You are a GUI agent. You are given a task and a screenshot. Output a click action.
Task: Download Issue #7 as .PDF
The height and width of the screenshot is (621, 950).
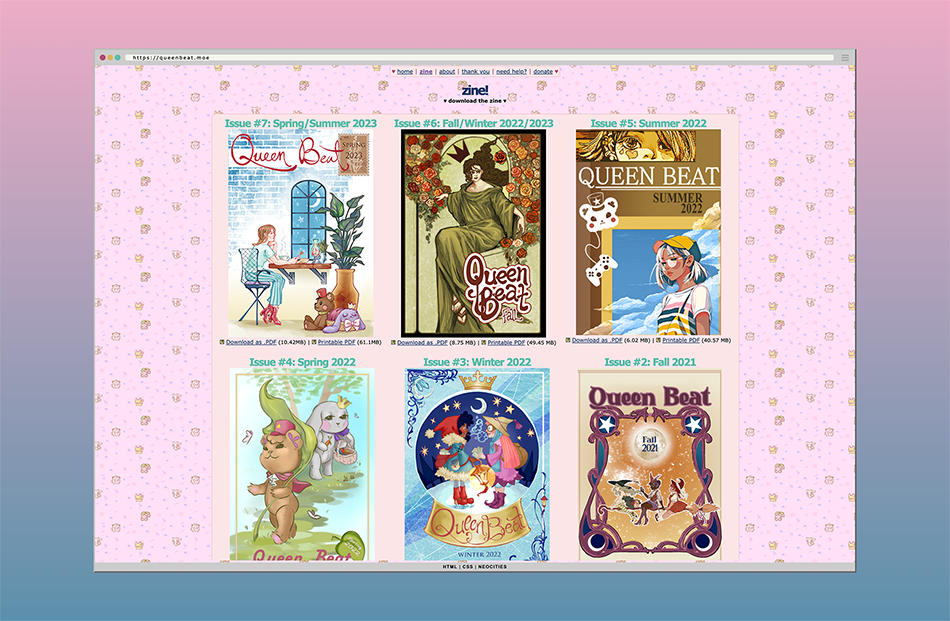point(251,342)
